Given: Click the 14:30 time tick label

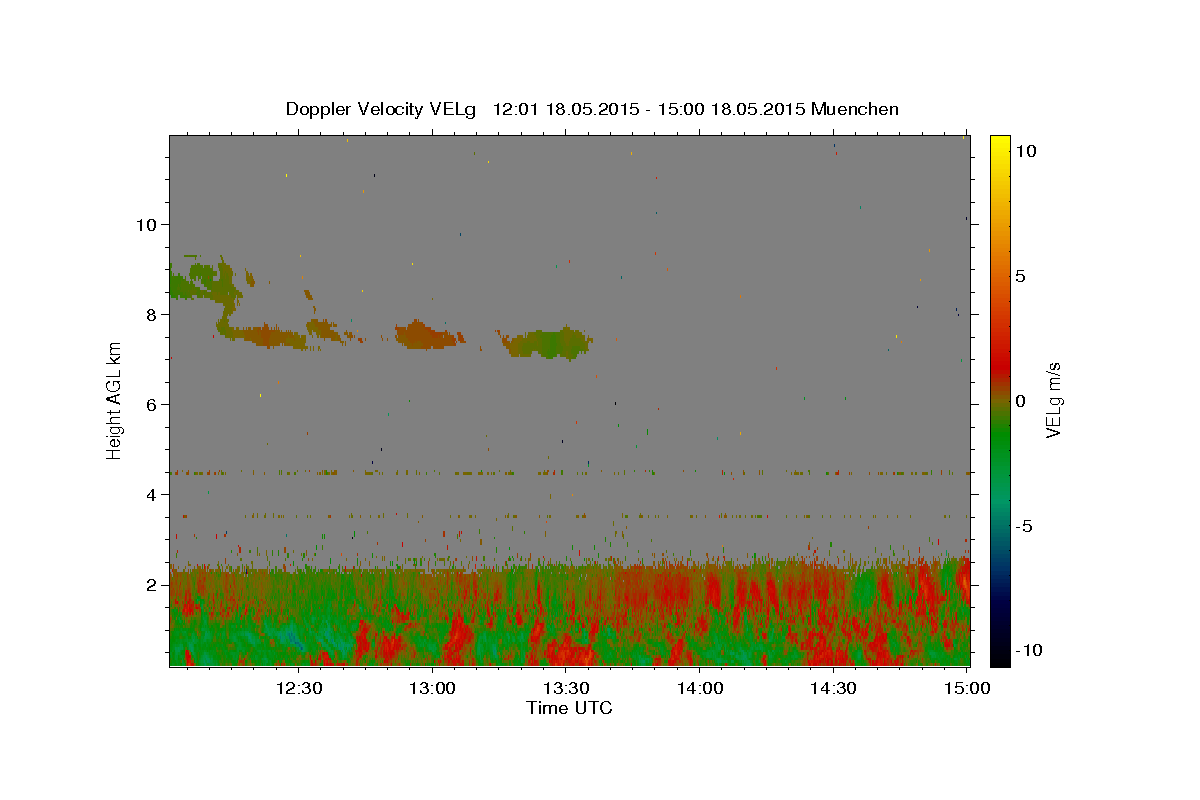Looking at the screenshot, I should pyautogui.click(x=834, y=688).
